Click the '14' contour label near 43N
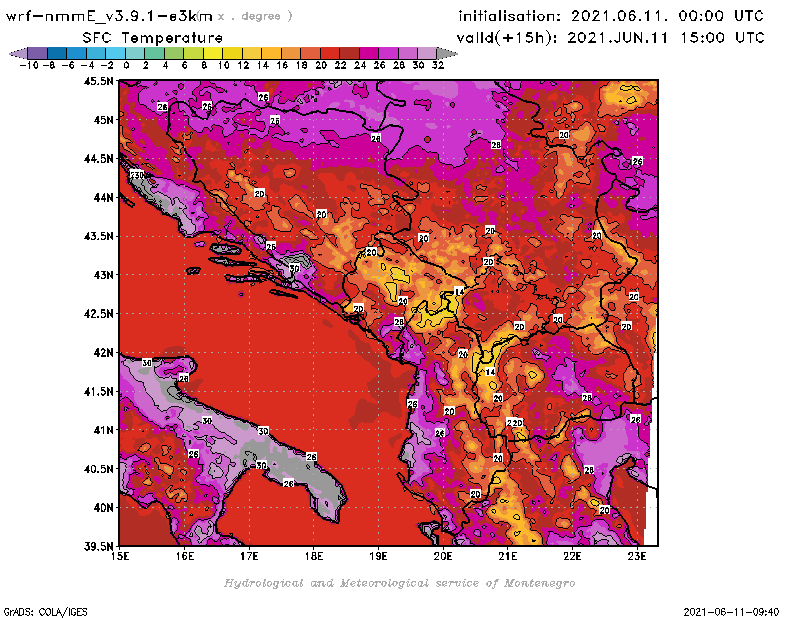The height and width of the screenshot is (618, 800). pos(459,291)
